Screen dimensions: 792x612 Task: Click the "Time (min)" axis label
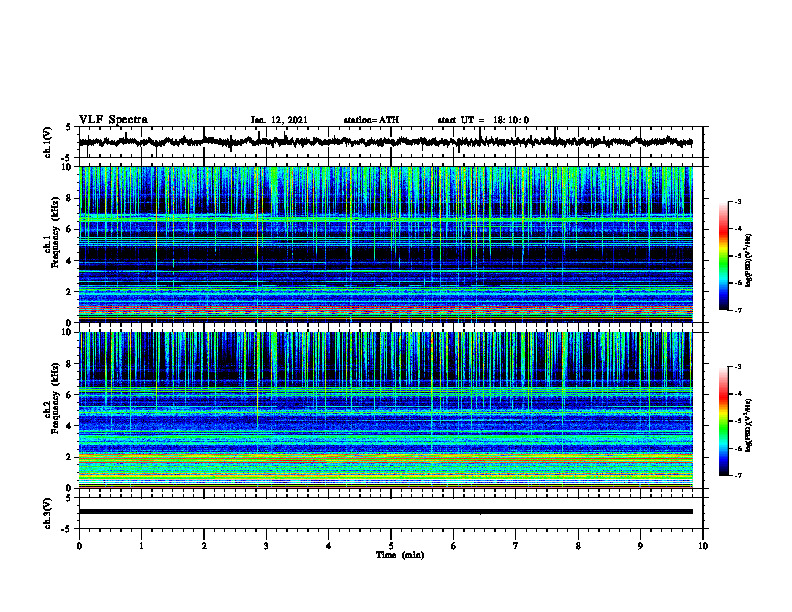point(400,555)
